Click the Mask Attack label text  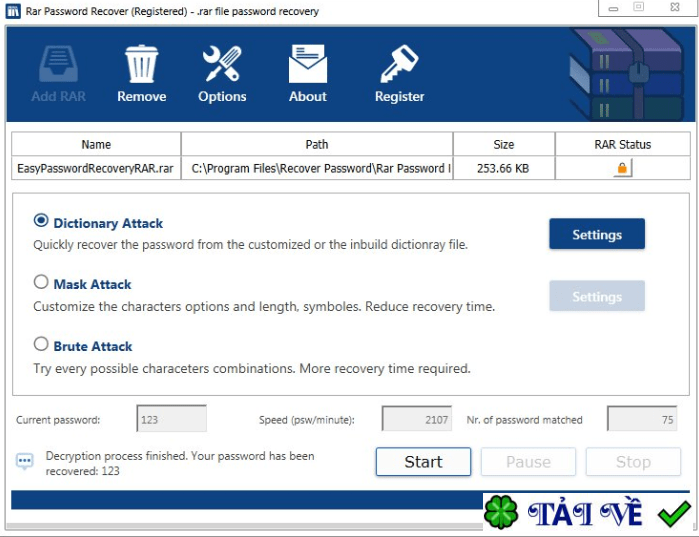[92, 284]
